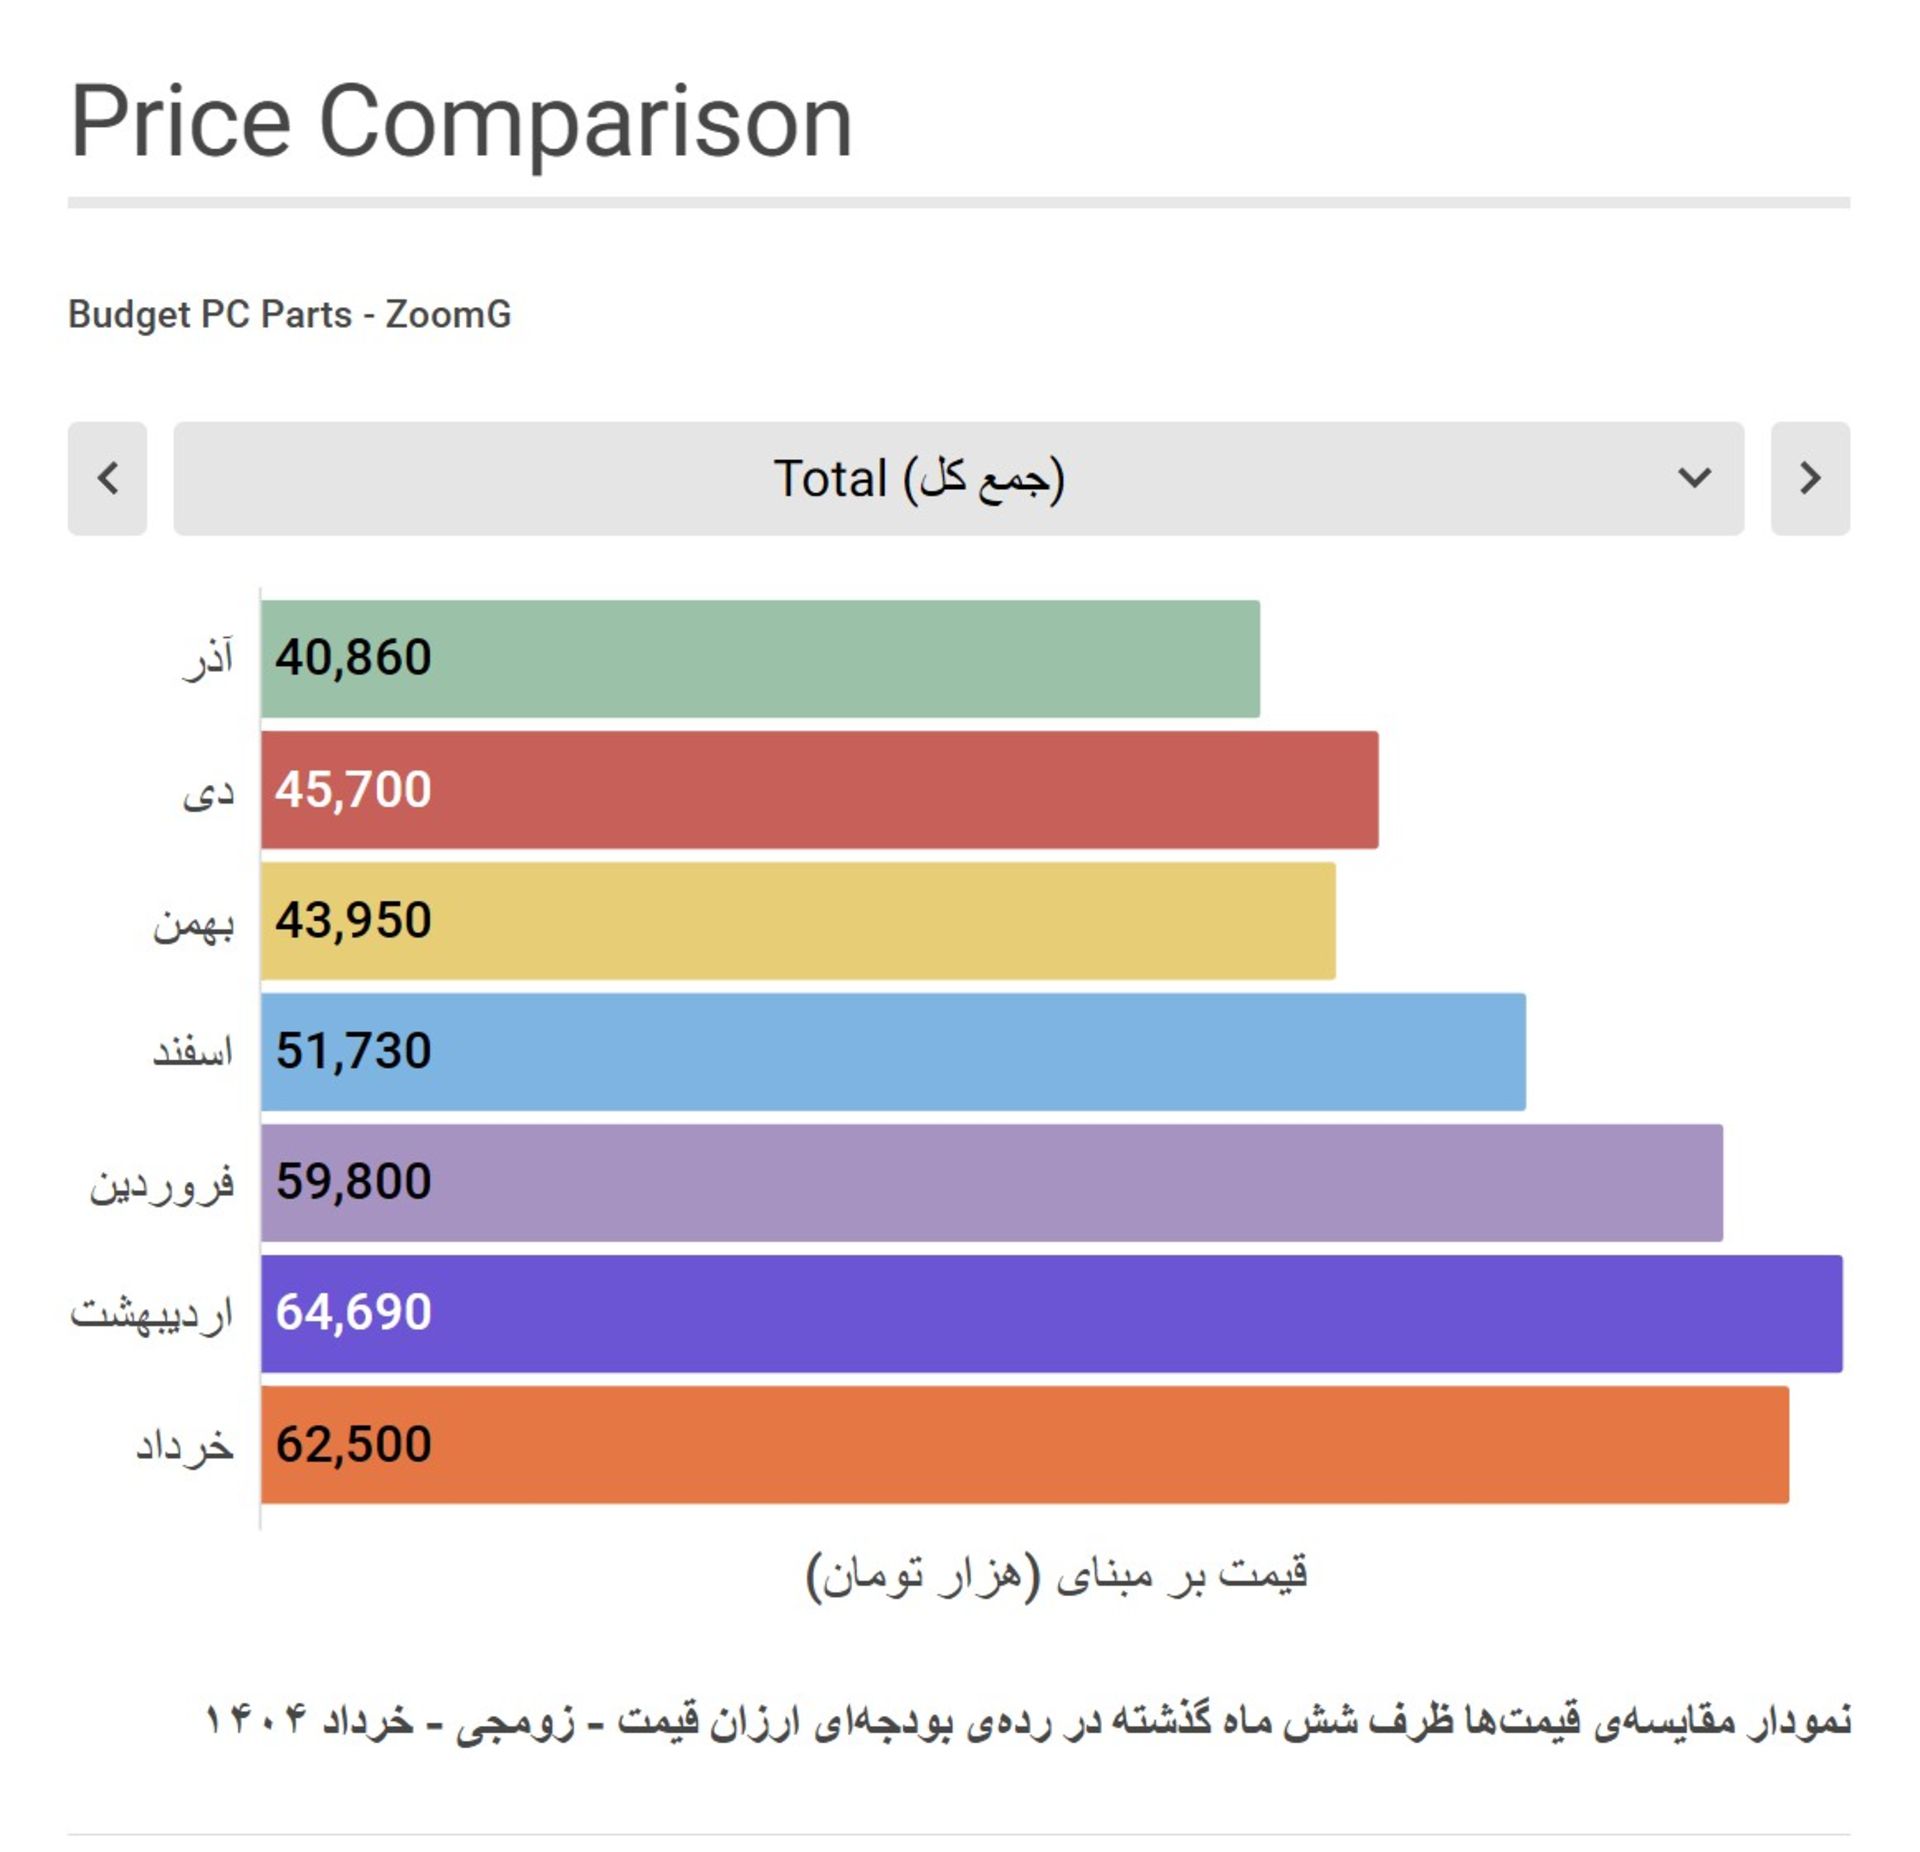
Task: Select the lavender فروردین bar
Action: 992,1183
